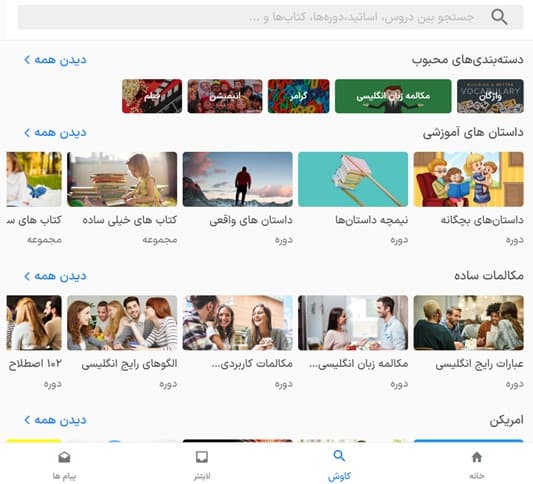Expand داستان های آموزشی via دیدن همه
This screenshot has width=533, height=484.
tap(55, 132)
